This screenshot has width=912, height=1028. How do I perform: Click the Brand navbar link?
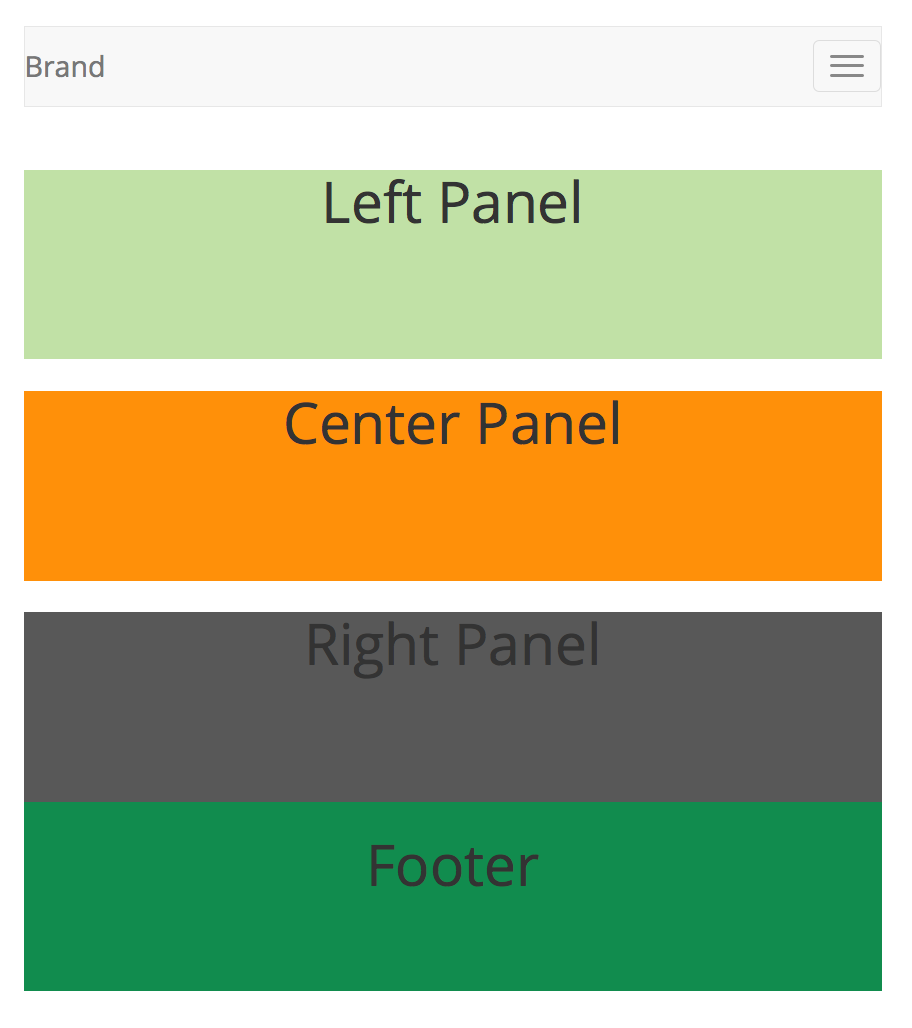click(x=65, y=67)
